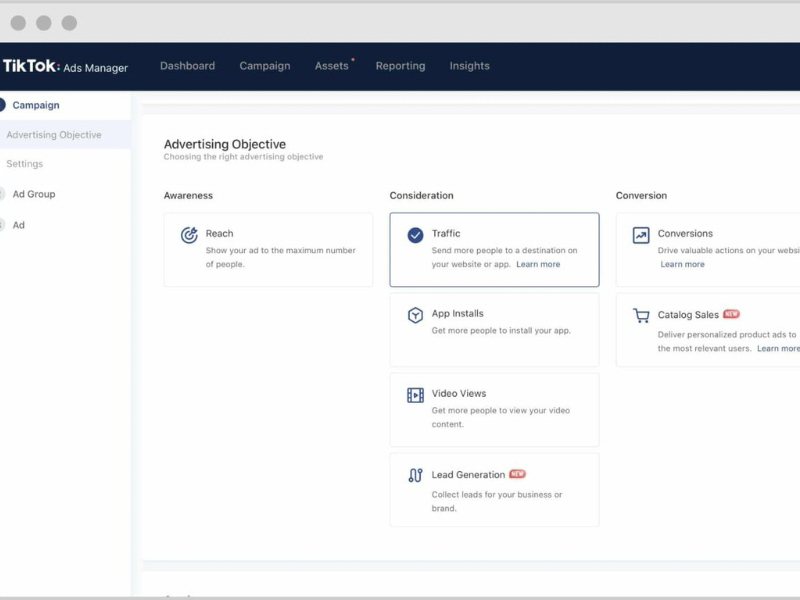Select the Traffic objective checkmark

pyautogui.click(x=415, y=235)
